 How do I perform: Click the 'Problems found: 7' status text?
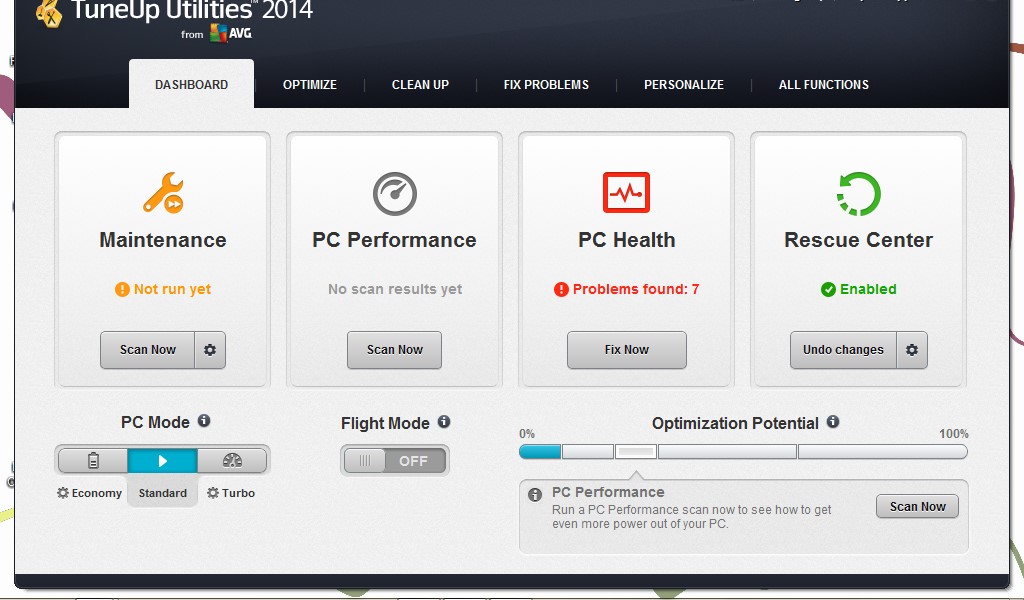(x=636, y=289)
